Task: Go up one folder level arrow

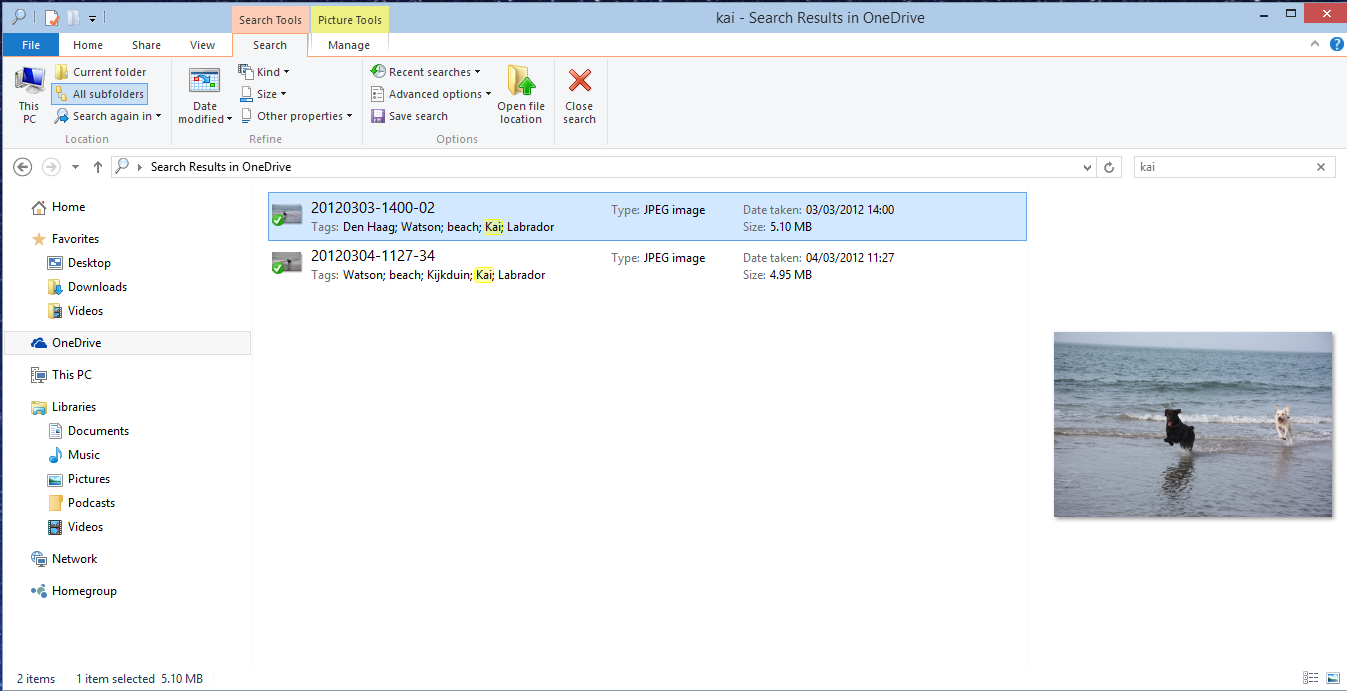Action: pos(98,167)
